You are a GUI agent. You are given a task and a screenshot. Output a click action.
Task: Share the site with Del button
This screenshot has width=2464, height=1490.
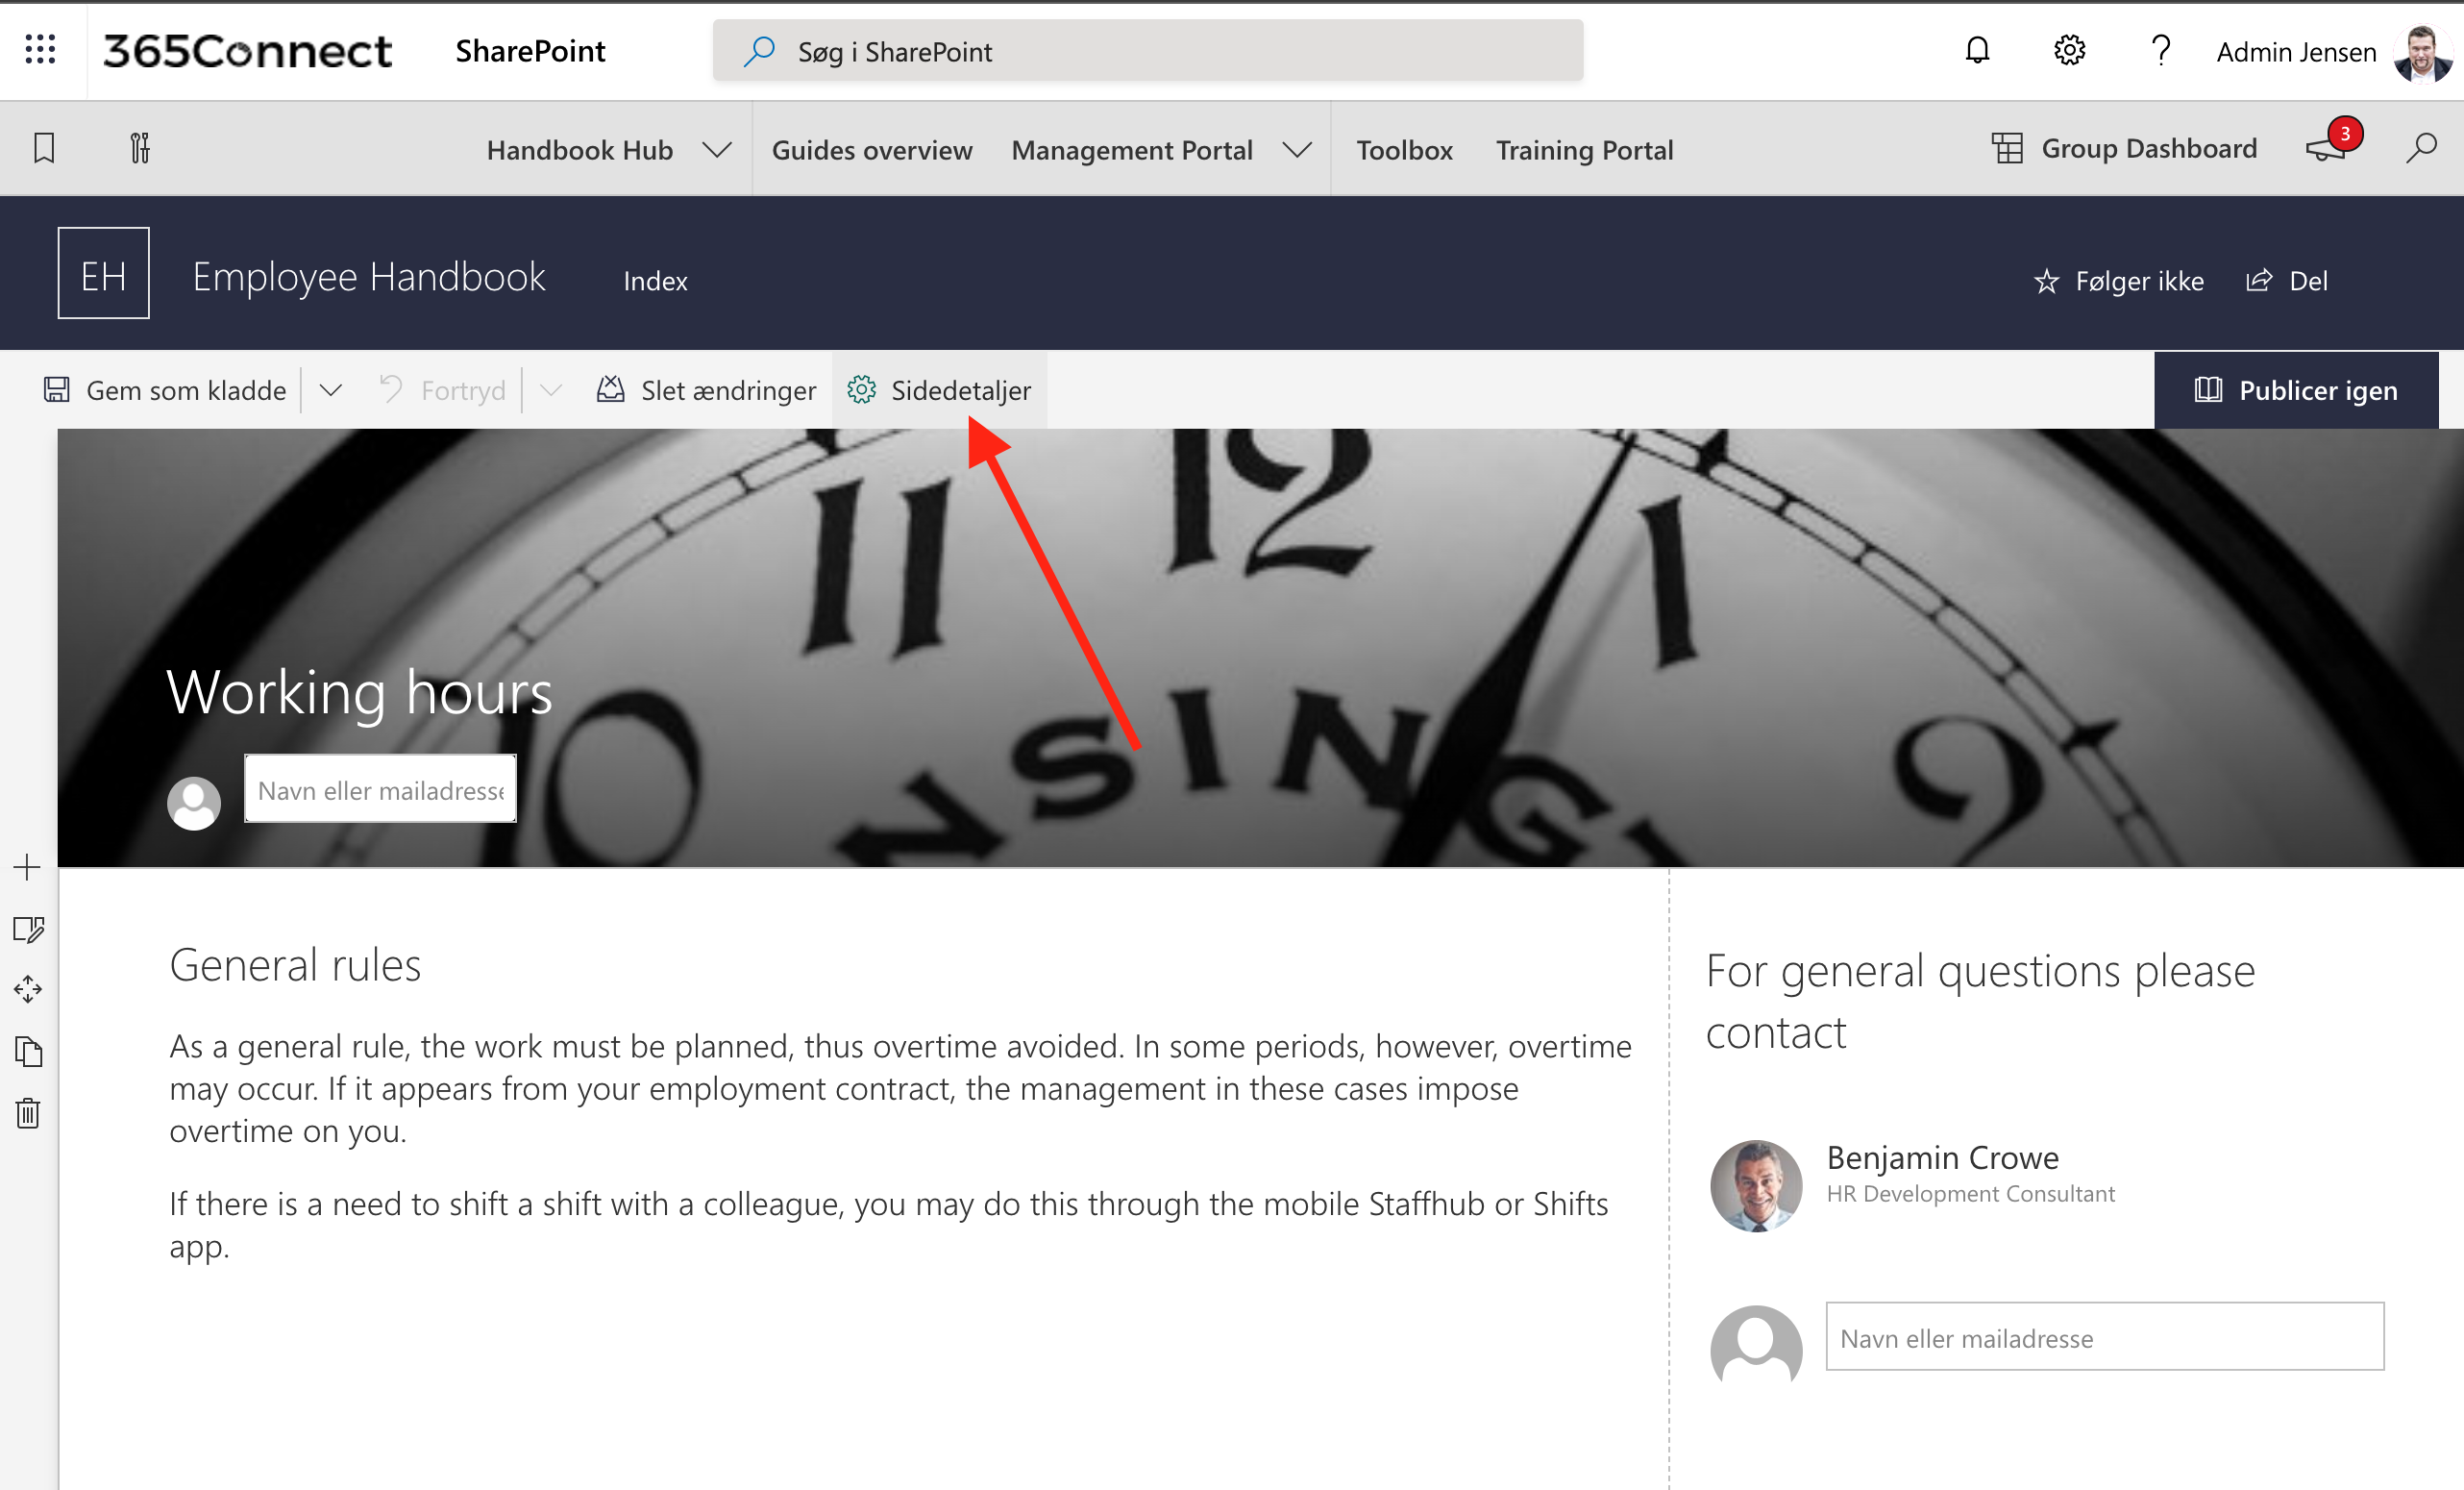[2287, 281]
